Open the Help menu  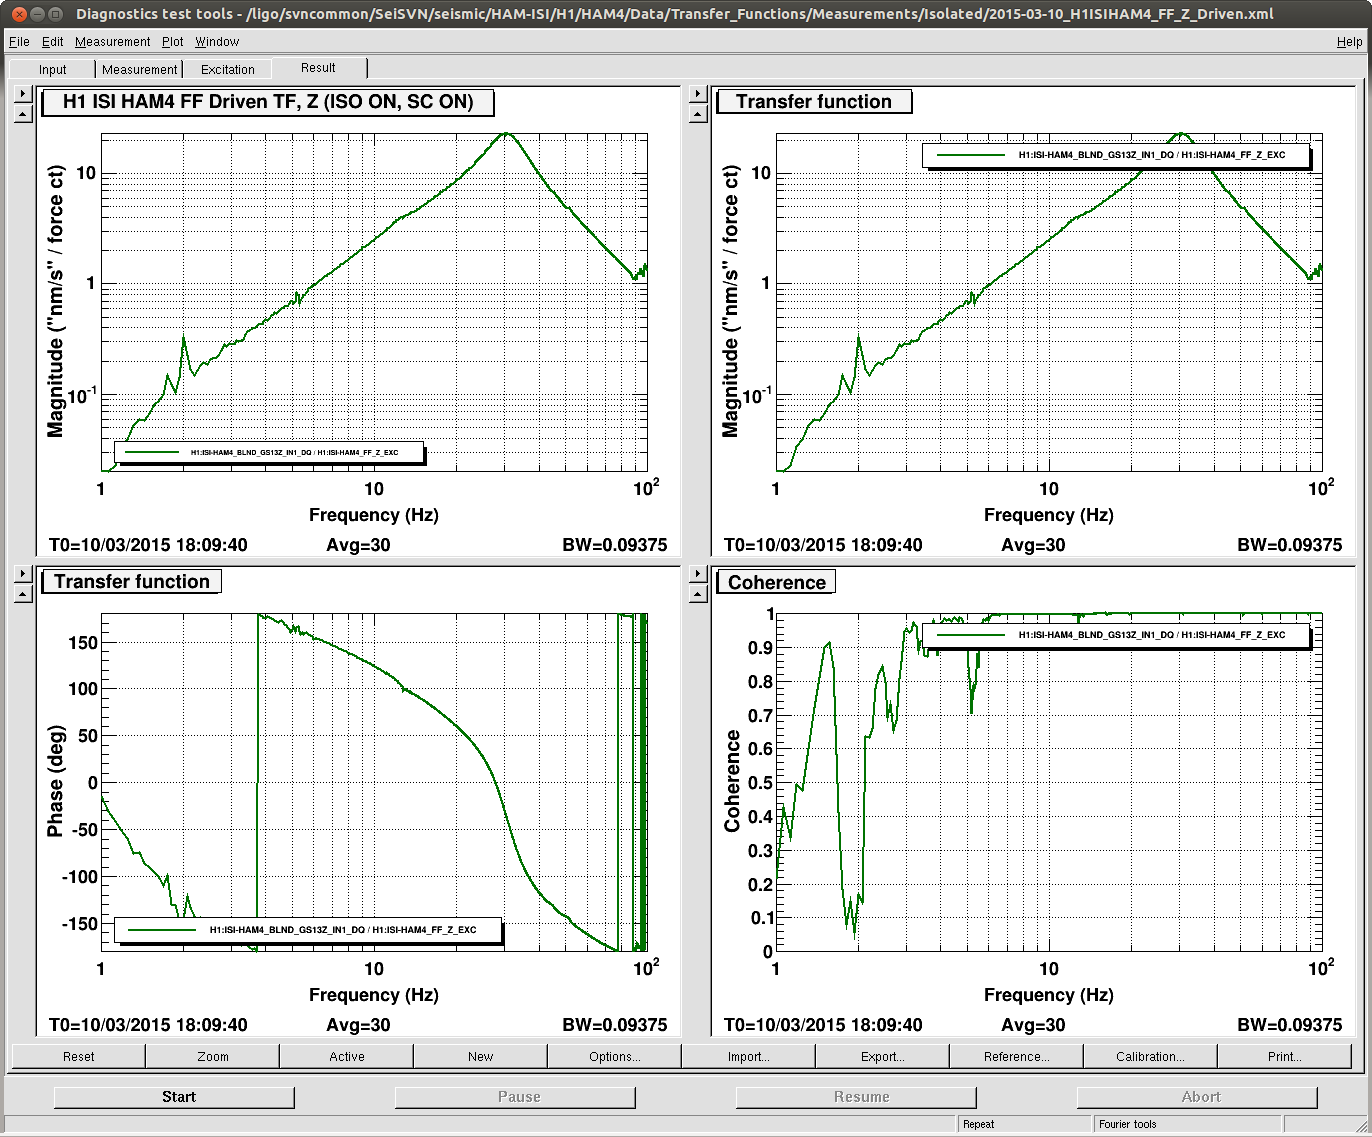[1349, 42]
